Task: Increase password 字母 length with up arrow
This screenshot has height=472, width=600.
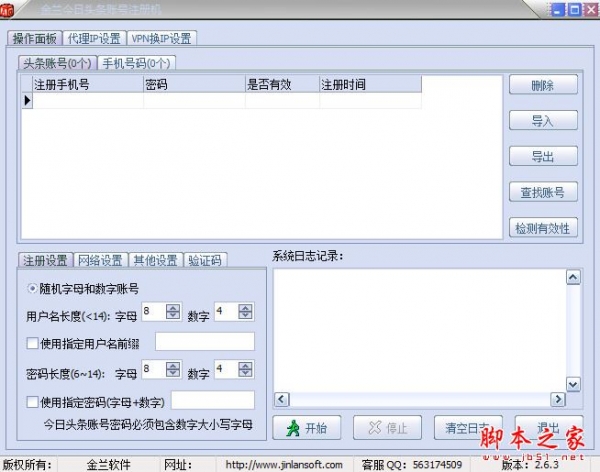Action: point(173,366)
